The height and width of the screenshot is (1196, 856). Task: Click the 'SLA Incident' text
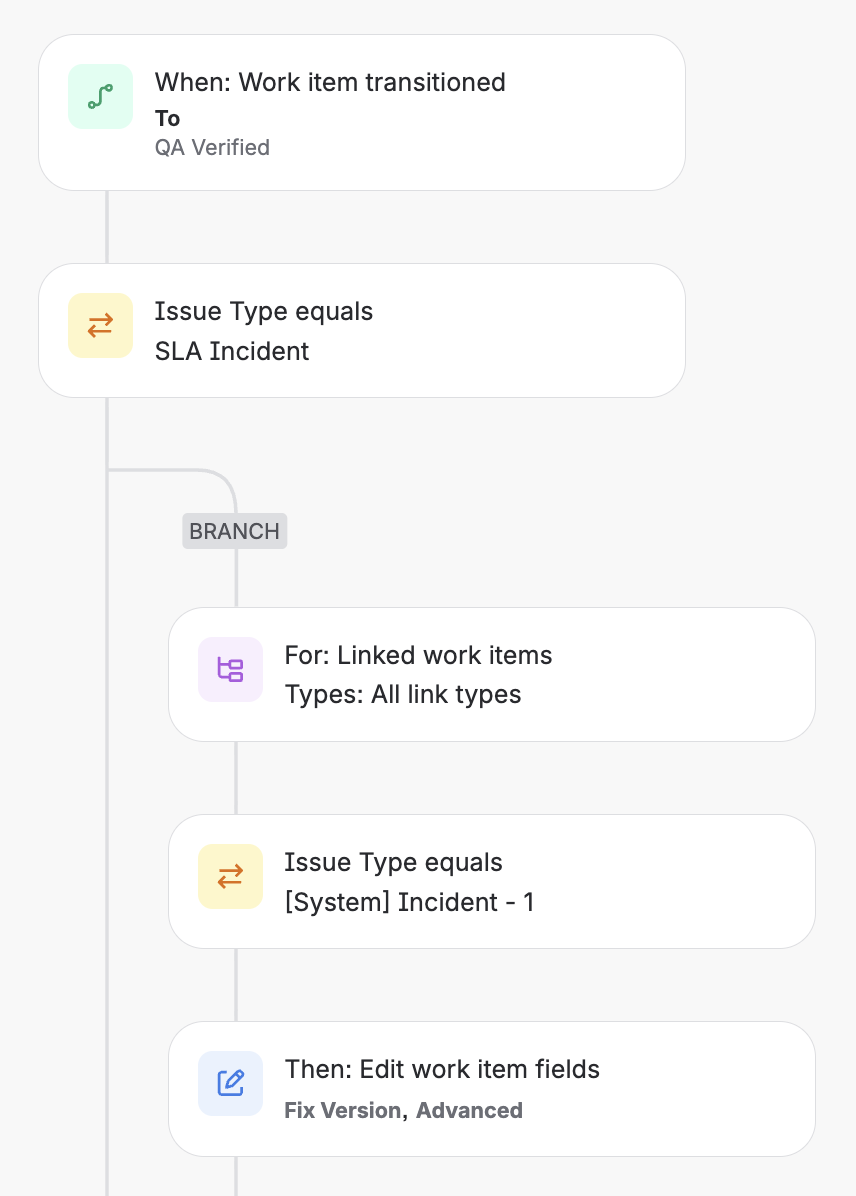pyautogui.click(x=232, y=351)
